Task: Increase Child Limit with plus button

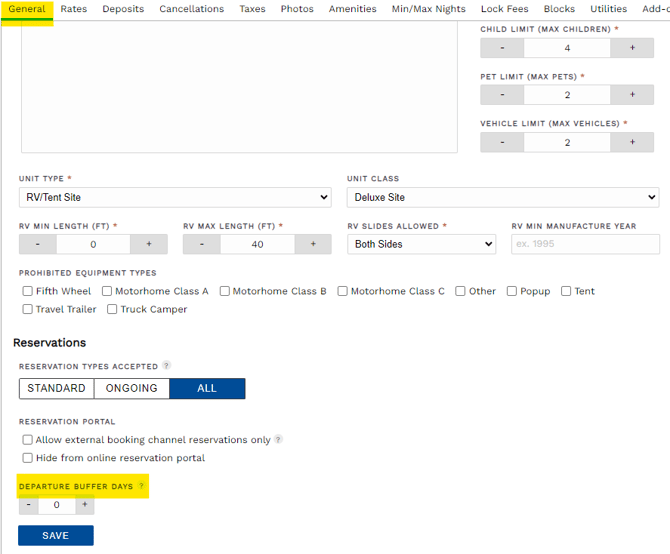Action: pyautogui.click(x=632, y=48)
